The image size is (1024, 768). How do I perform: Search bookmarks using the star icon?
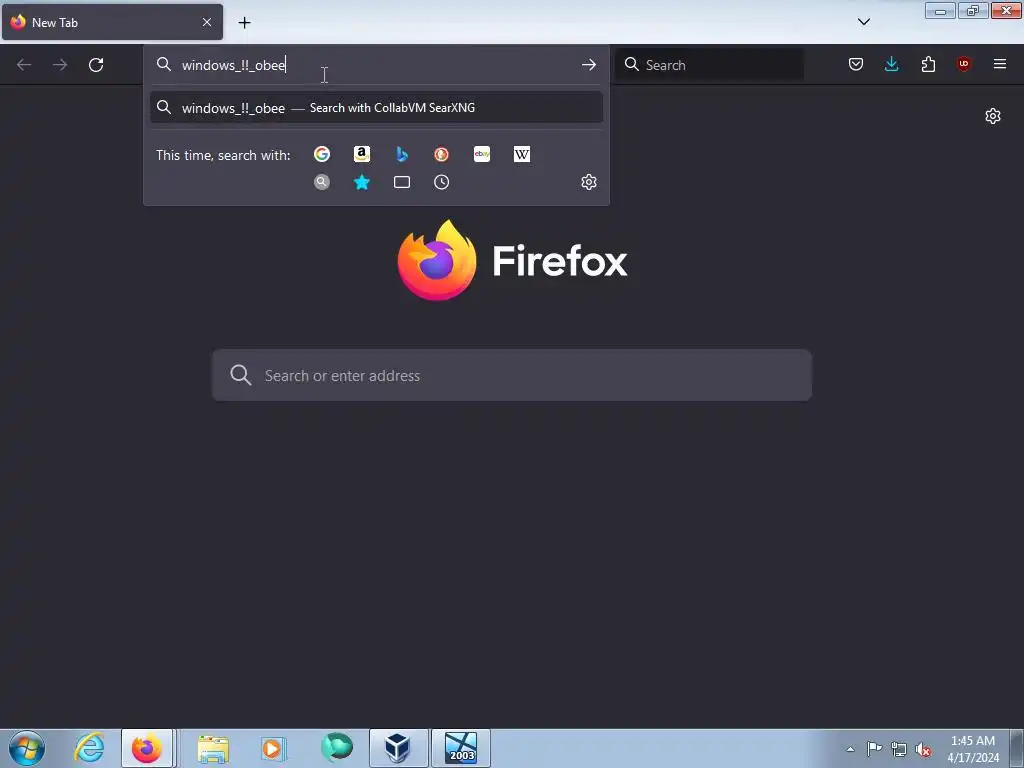(362, 182)
